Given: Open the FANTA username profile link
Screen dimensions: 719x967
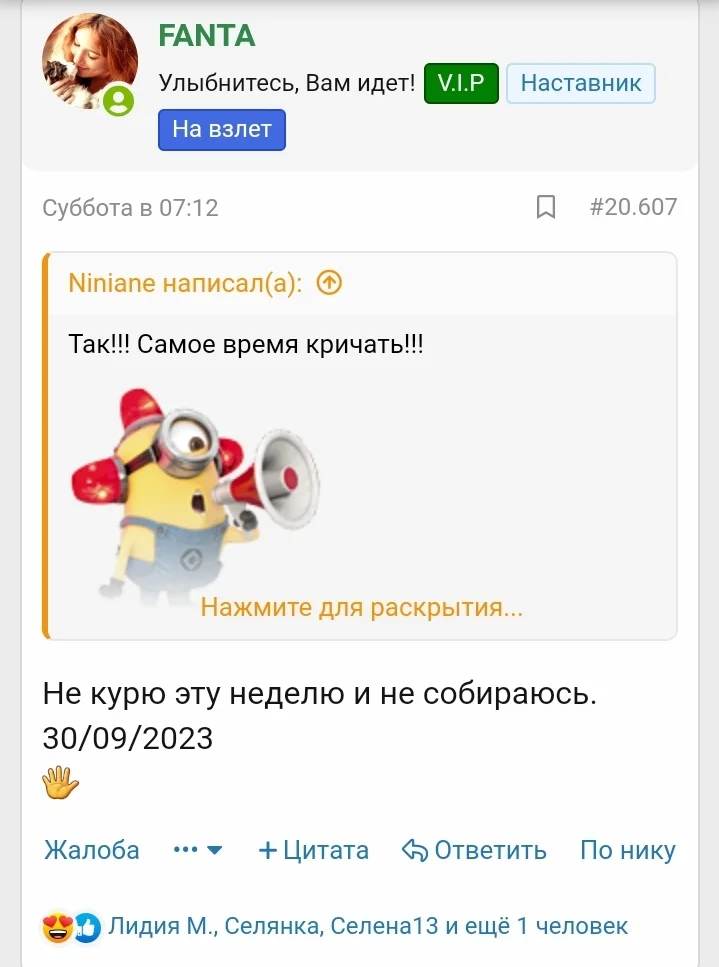Looking at the screenshot, I should [207, 36].
